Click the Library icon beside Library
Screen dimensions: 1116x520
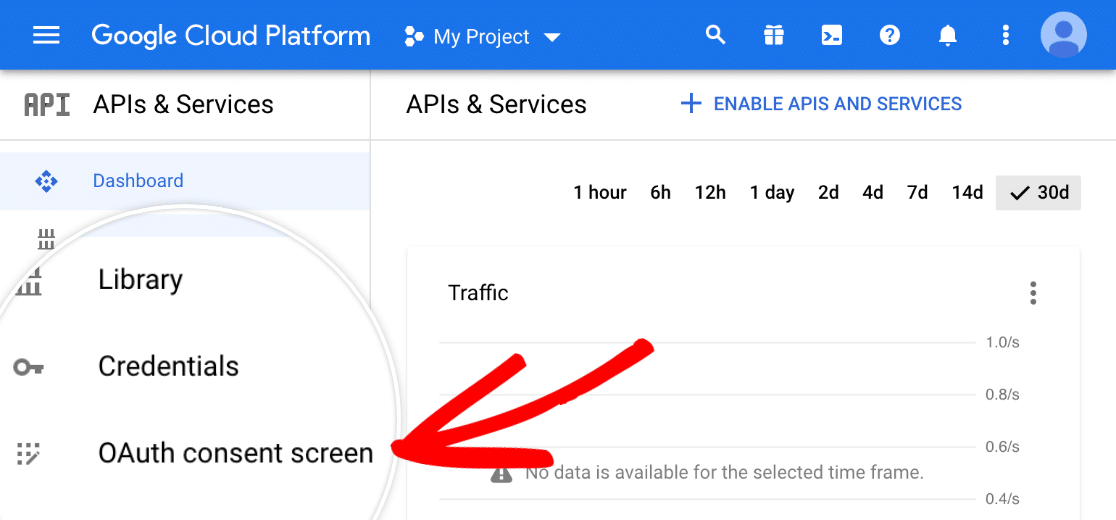[x=29, y=280]
